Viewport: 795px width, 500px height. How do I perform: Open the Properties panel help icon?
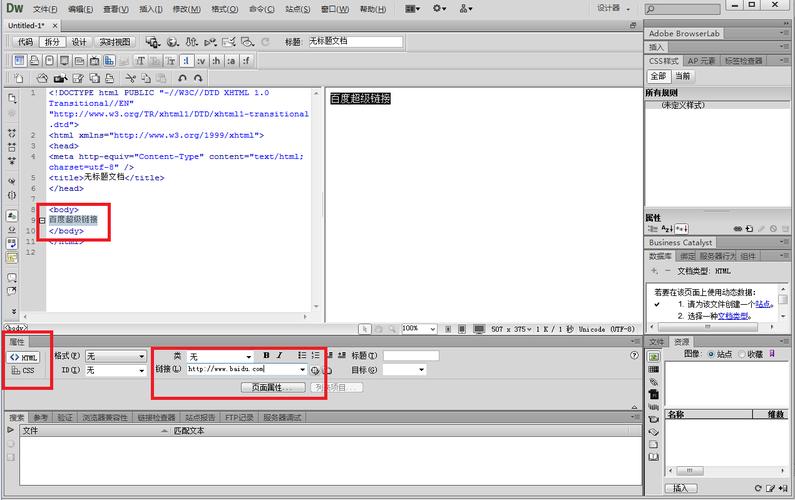coord(634,356)
